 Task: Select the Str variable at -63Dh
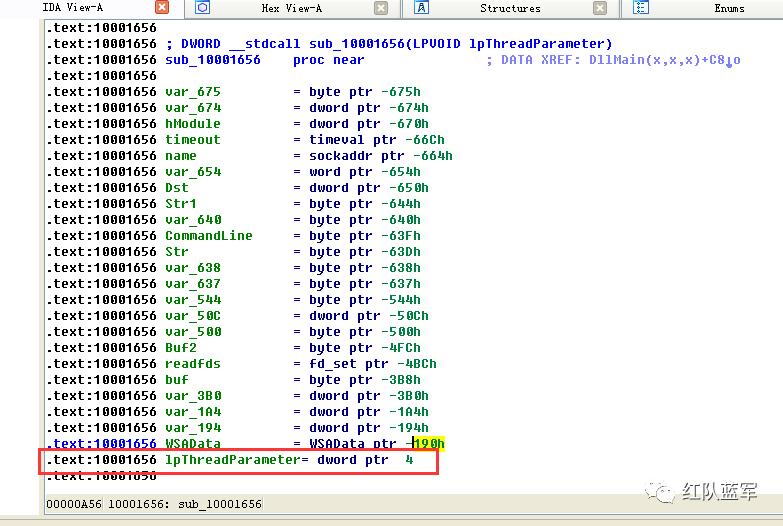point(177,252)
